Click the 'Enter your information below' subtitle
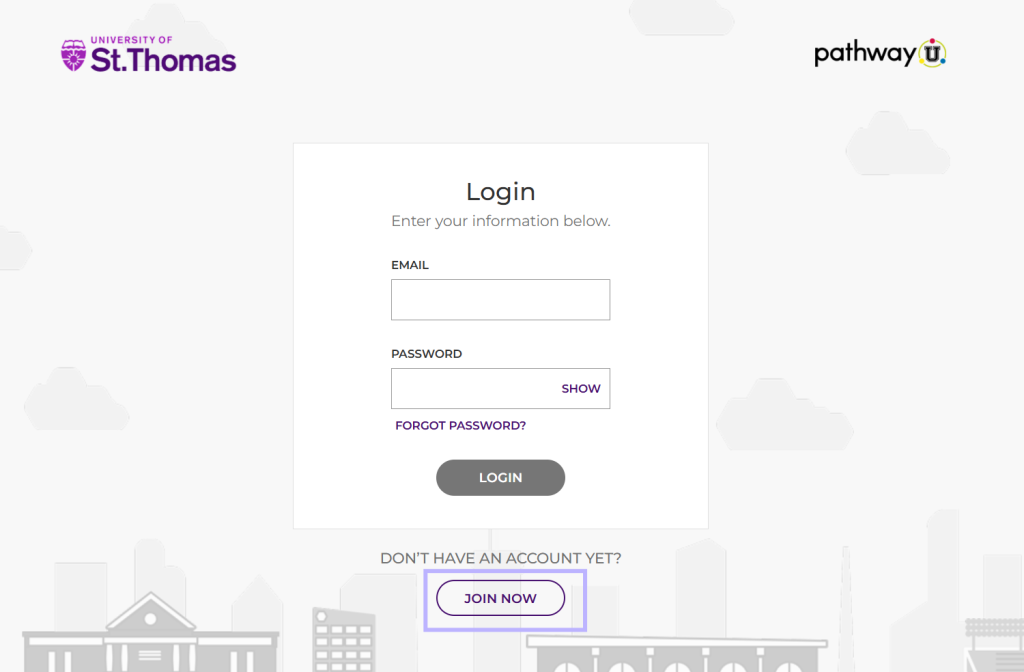1024x672 pixels. coord(501,221)
